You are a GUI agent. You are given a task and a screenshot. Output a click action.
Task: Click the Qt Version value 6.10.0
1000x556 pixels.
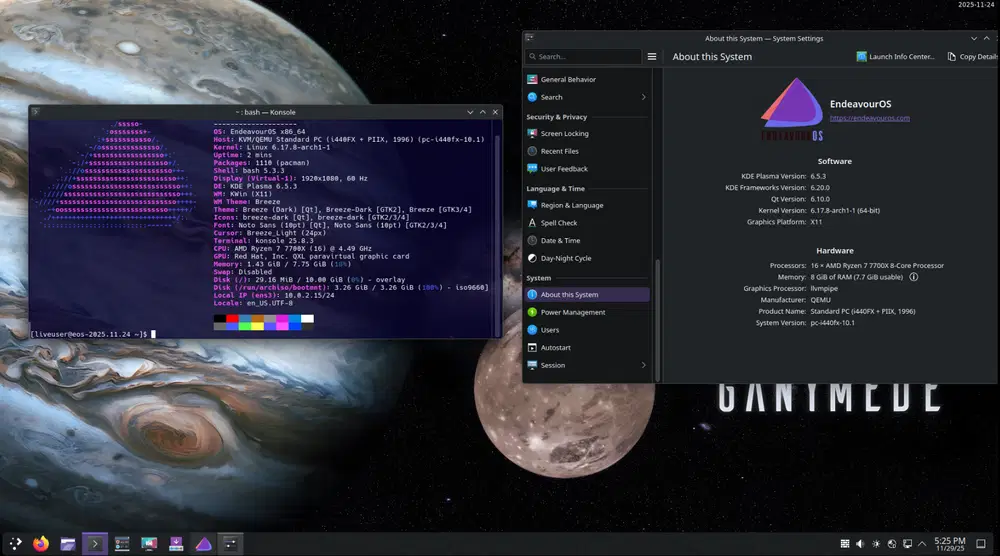tap(820, 200)
